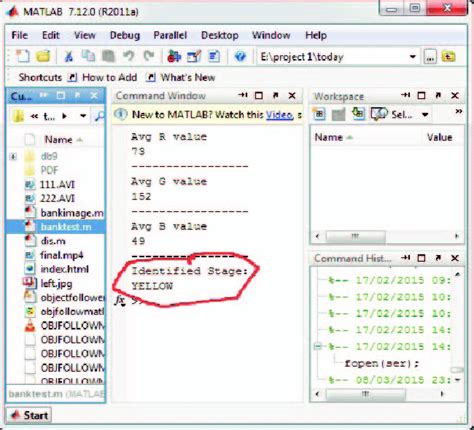
Task: Open Simulink from toolbar icon
Action: click(174, 56)
